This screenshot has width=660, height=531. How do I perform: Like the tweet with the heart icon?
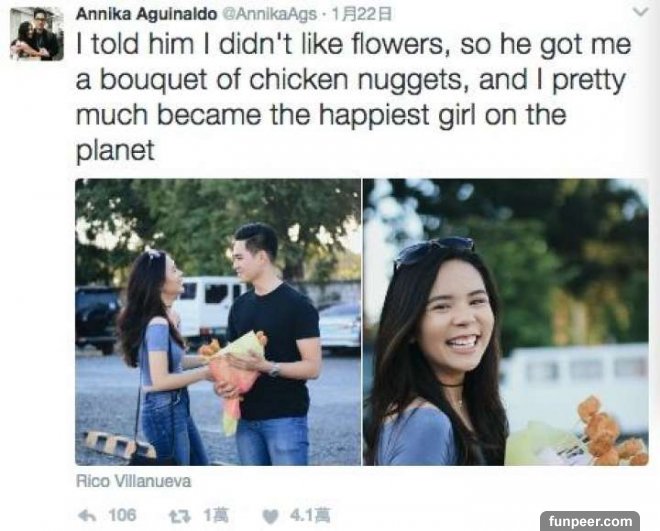tap(270, 517)
